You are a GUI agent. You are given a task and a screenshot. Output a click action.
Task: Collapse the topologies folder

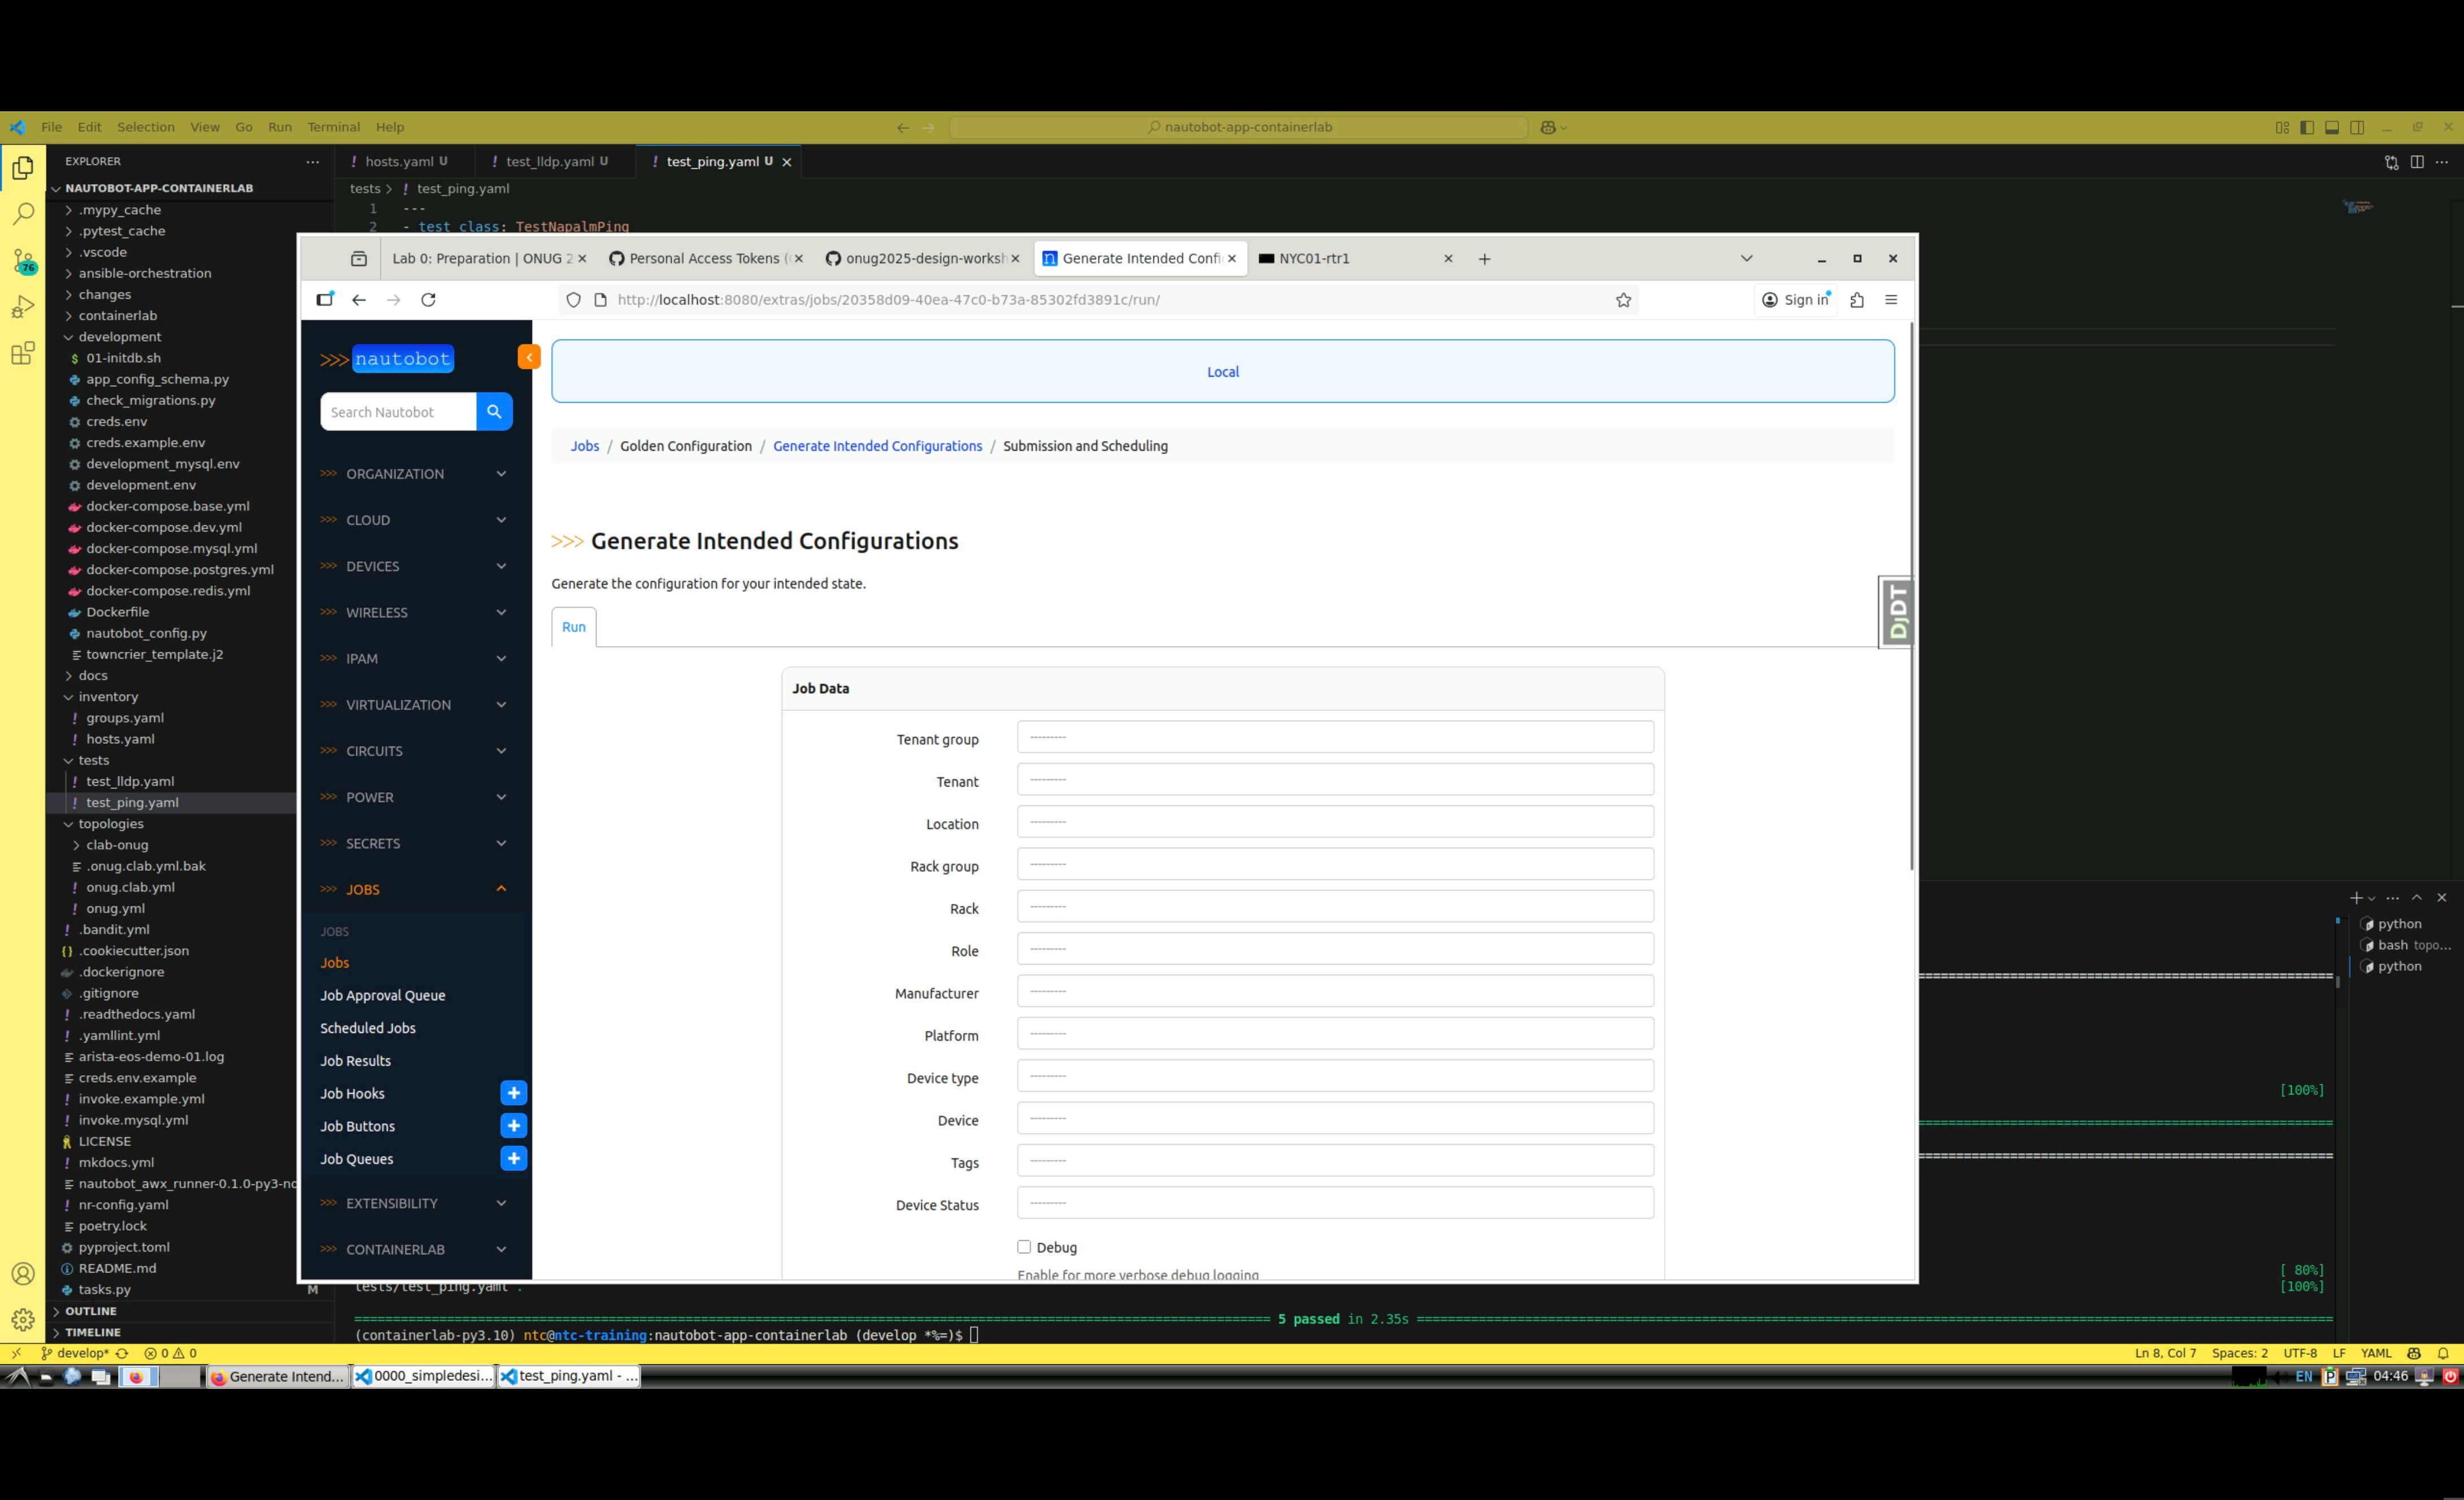110,824
